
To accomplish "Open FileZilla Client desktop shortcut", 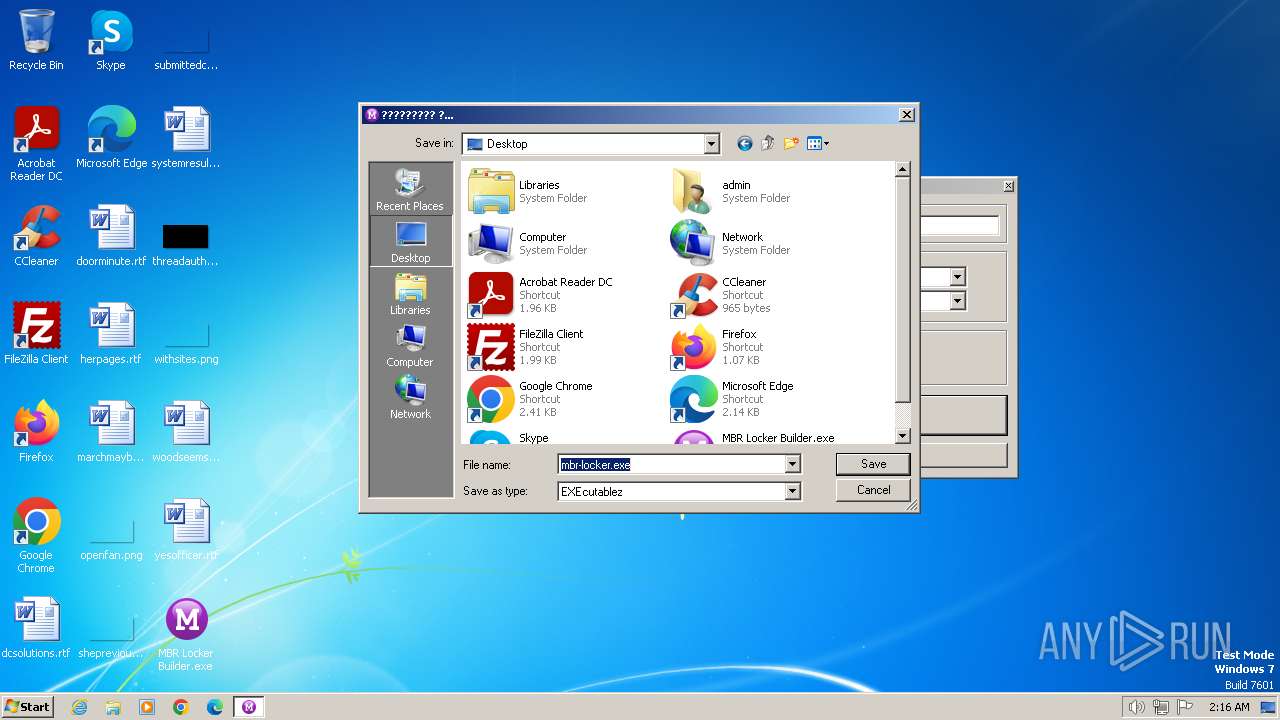I will click(36, 333).
